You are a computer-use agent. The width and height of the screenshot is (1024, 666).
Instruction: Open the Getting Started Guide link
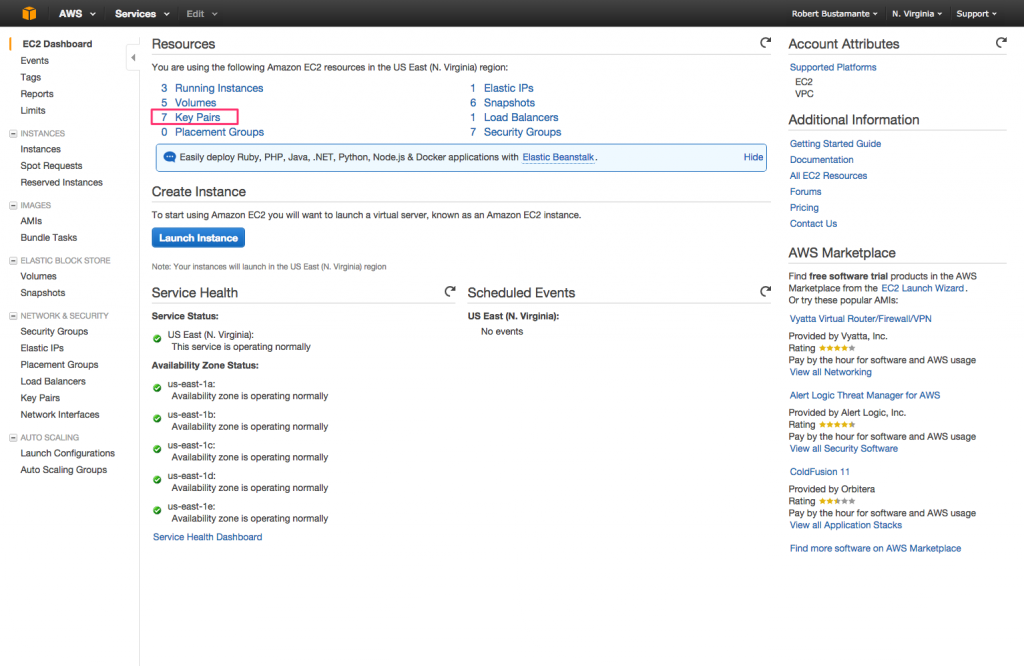pyautogui.click(x=835, y=144)
